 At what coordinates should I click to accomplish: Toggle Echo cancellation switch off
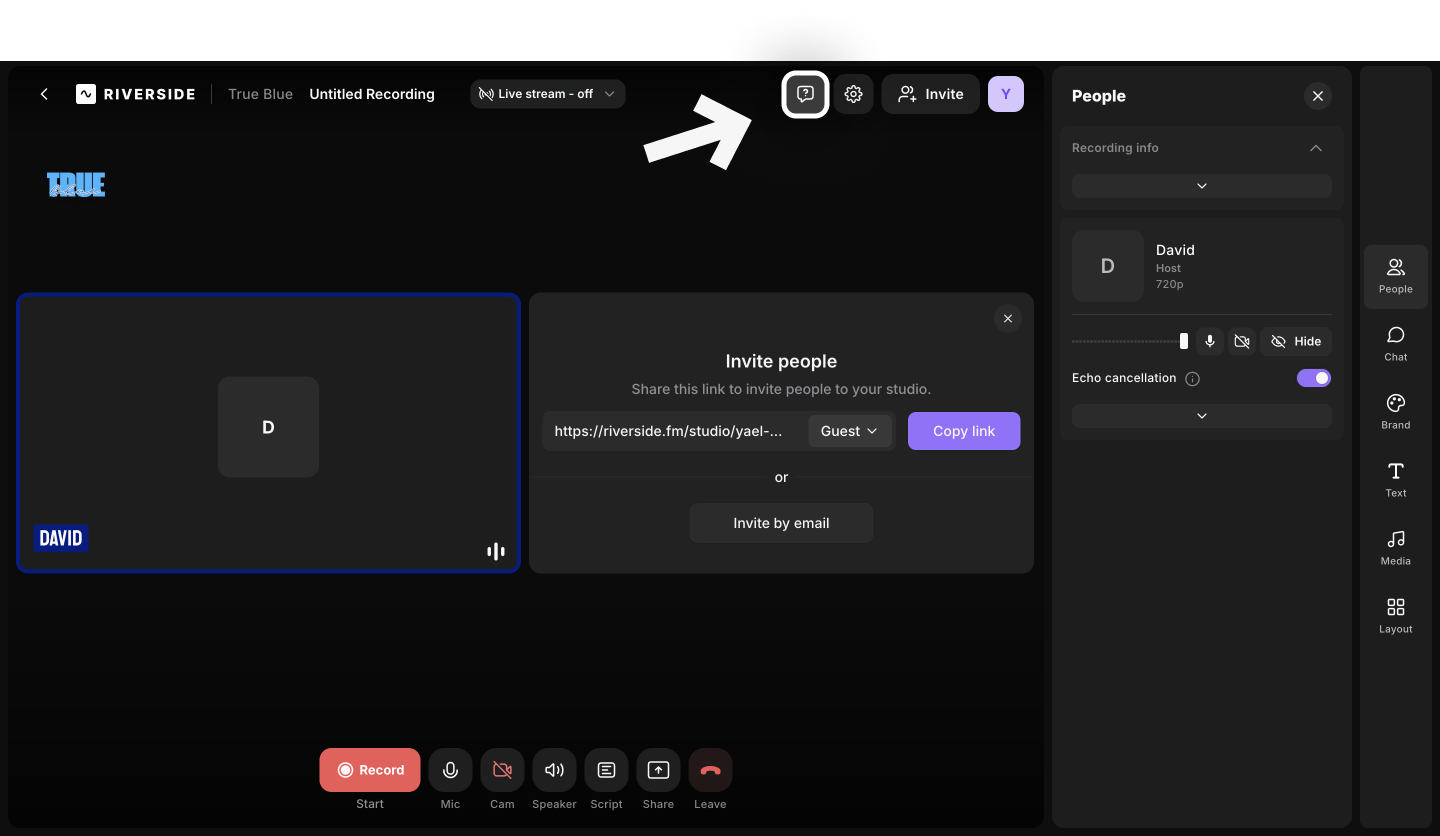[x=1313, y=378]
